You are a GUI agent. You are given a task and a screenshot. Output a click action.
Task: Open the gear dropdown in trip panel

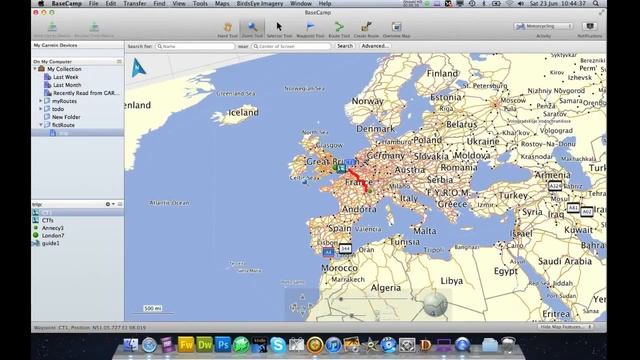coord(109,204)
